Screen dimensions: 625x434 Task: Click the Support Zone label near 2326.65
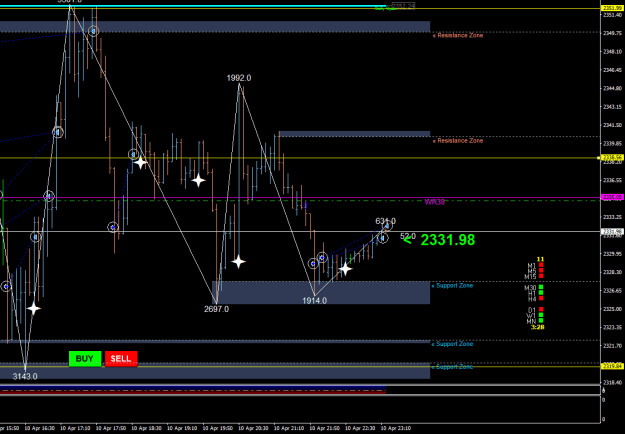[x=452, y=286]
